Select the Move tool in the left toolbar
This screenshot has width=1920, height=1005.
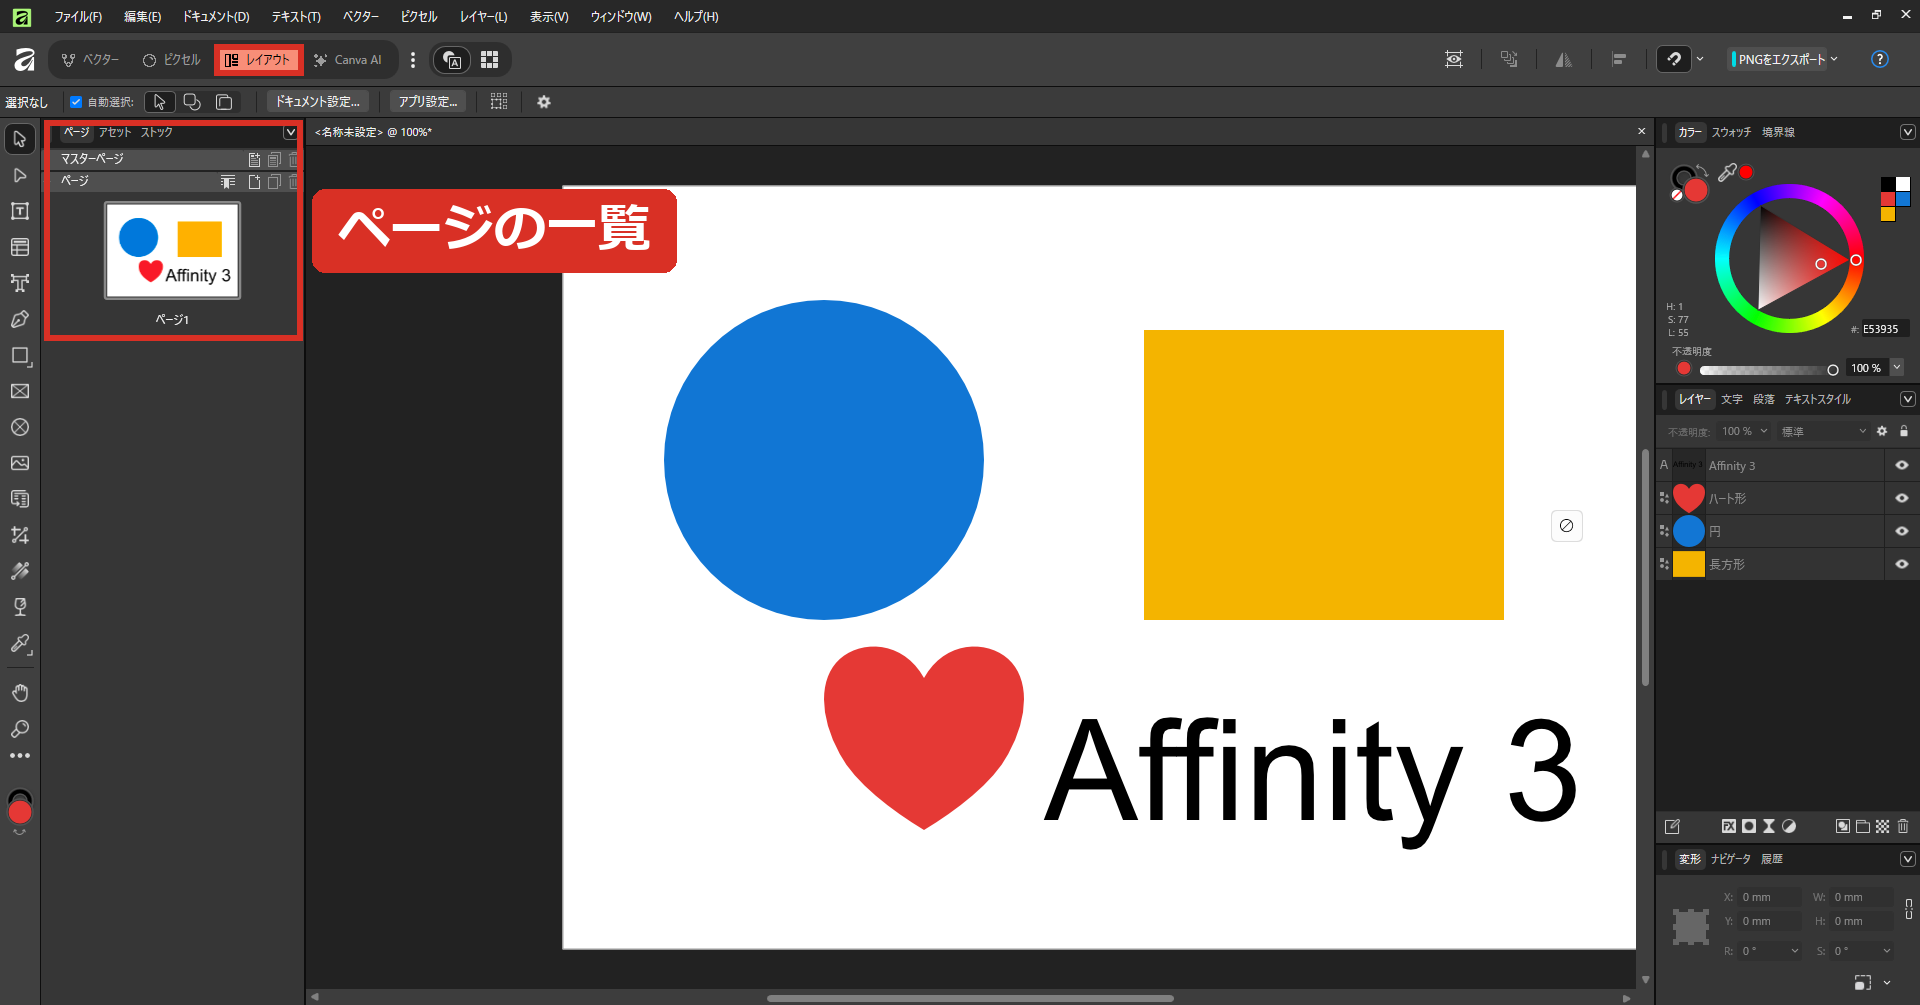tap(20, 139)
